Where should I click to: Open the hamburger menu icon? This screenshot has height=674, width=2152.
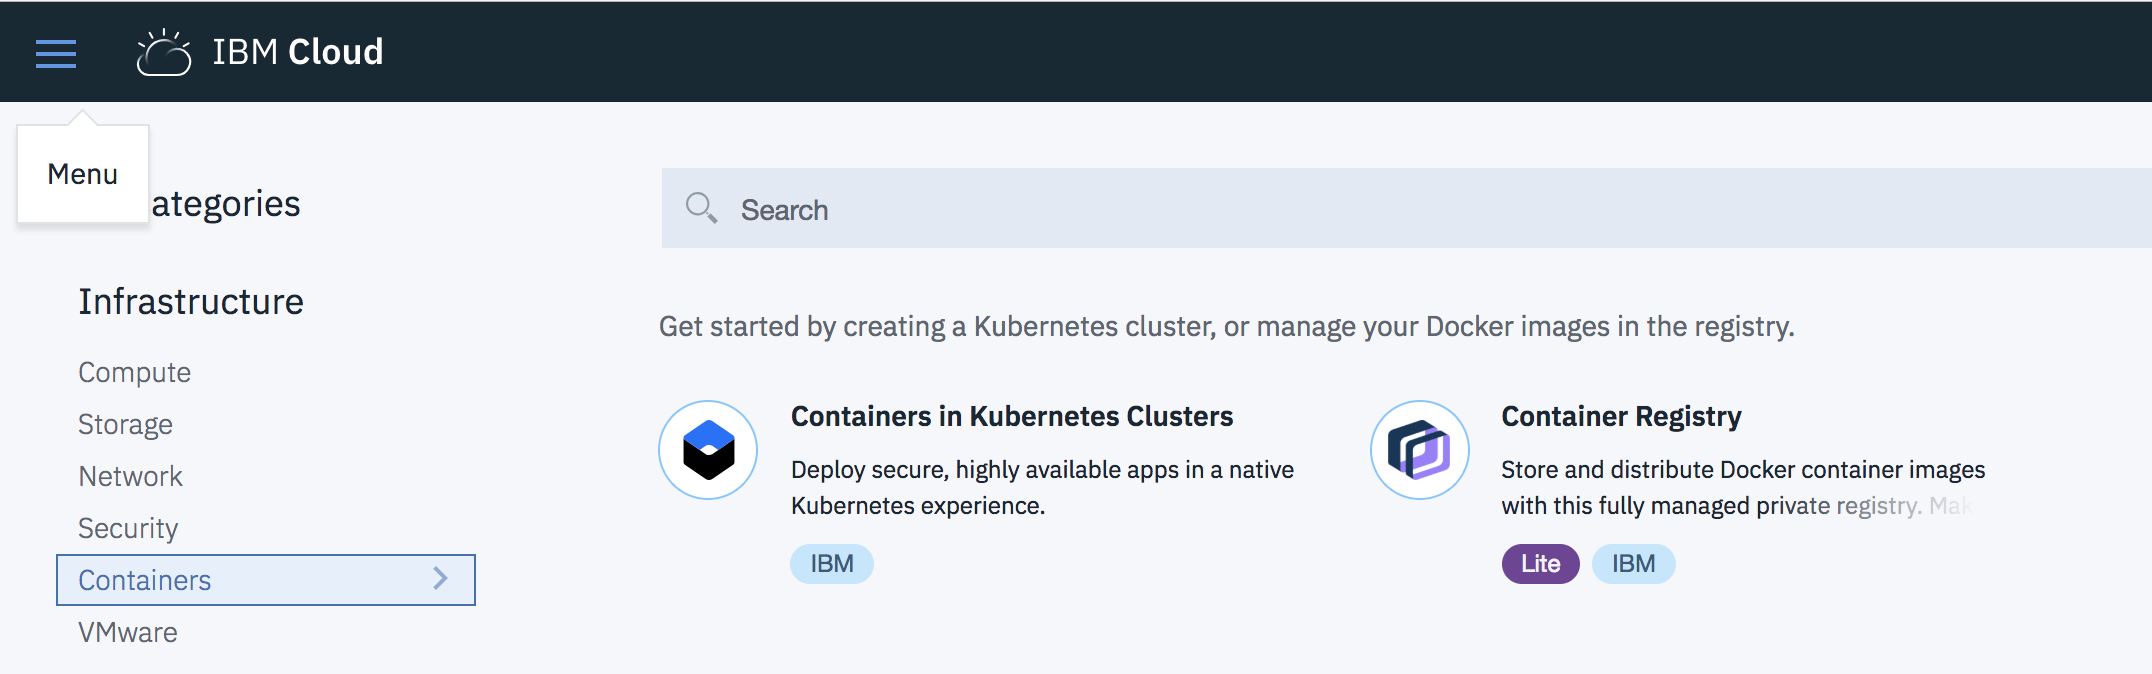coord(56,53)
